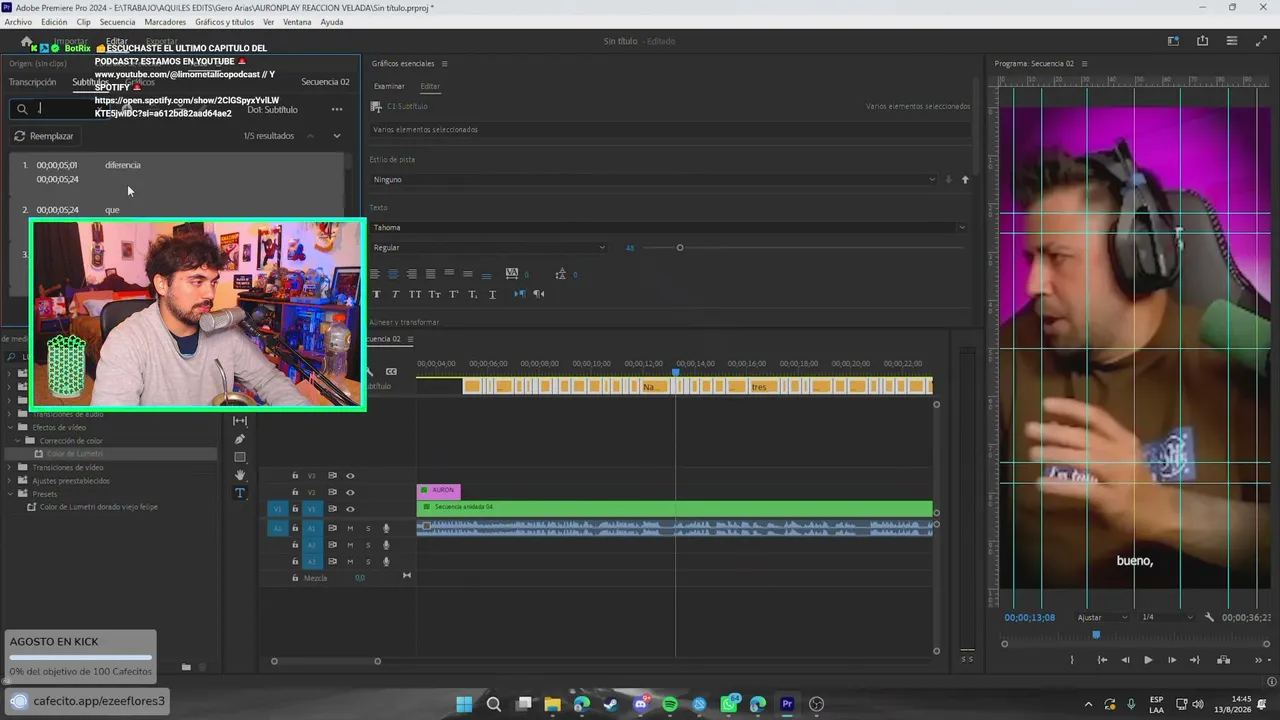1280x720 pixels.
Task: Expand Efectos de vídeo folder
Action: (x=11, y=428)
